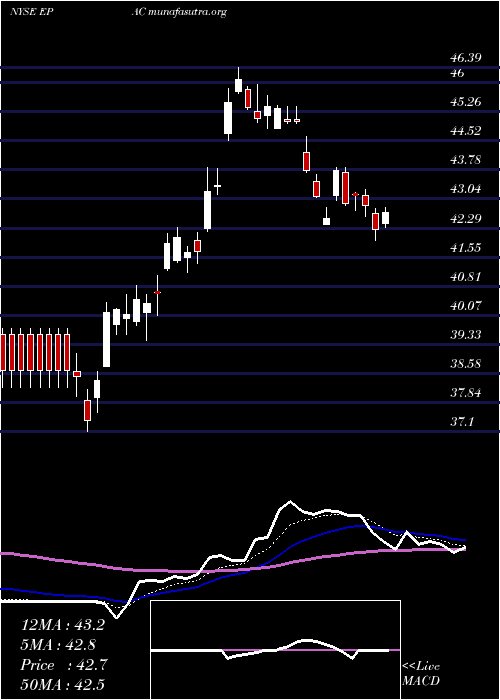The width and height of the screenshot is (500, 700).
Task: Click the 38.58 price axis label
Action: (466, 364)
